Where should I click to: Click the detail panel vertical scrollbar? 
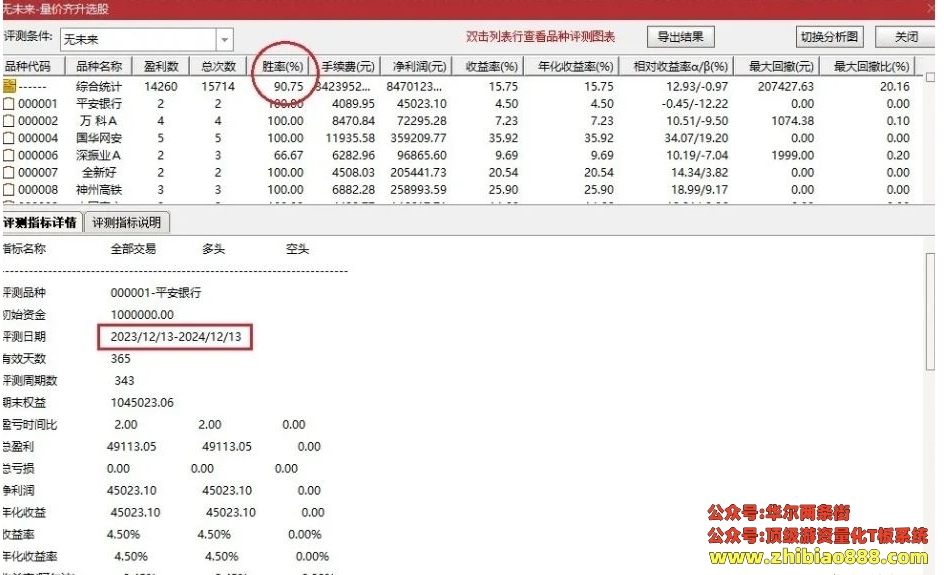click(x=930, y=312)
